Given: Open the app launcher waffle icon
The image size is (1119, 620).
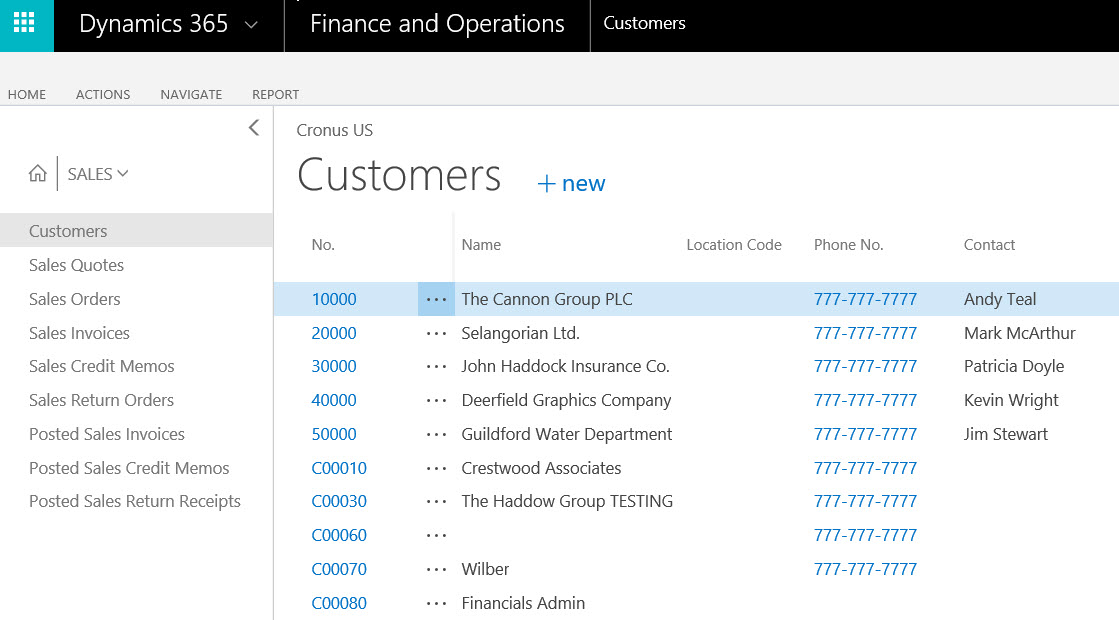Looking at the screenshot, I should click(26, 25).
